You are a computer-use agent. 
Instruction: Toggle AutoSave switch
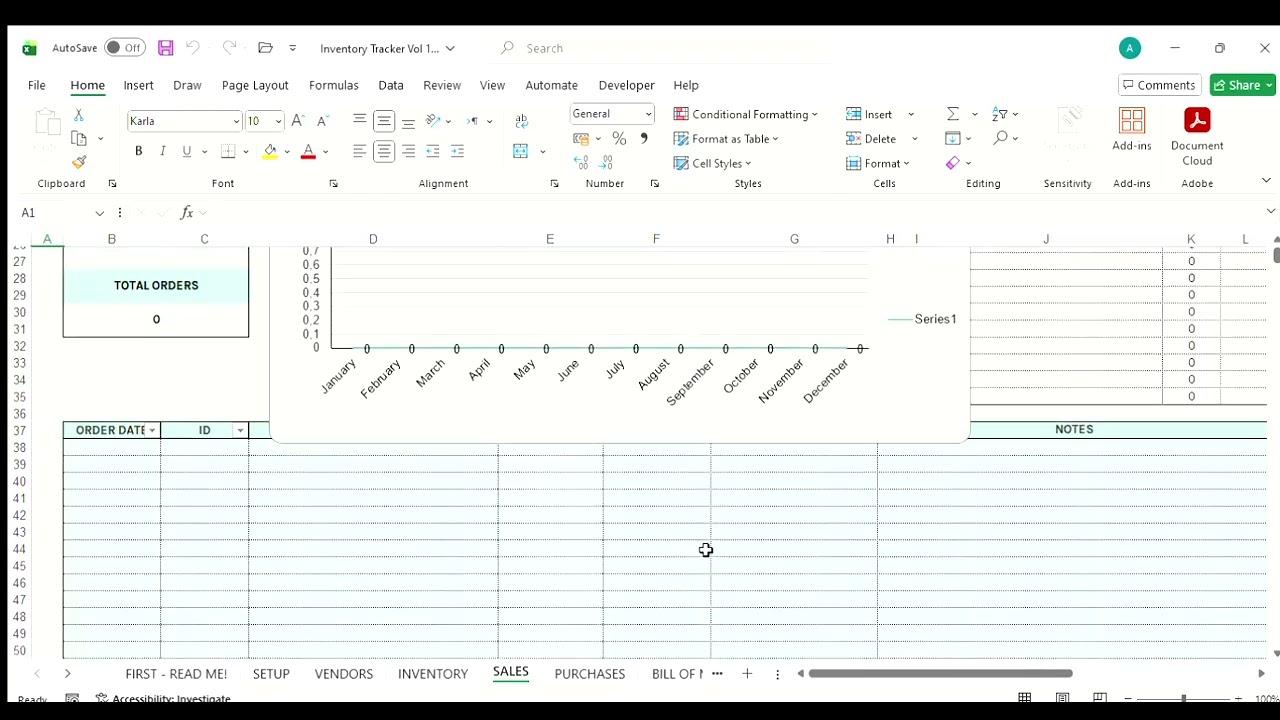pyautogui.click(x=125, y=48)
